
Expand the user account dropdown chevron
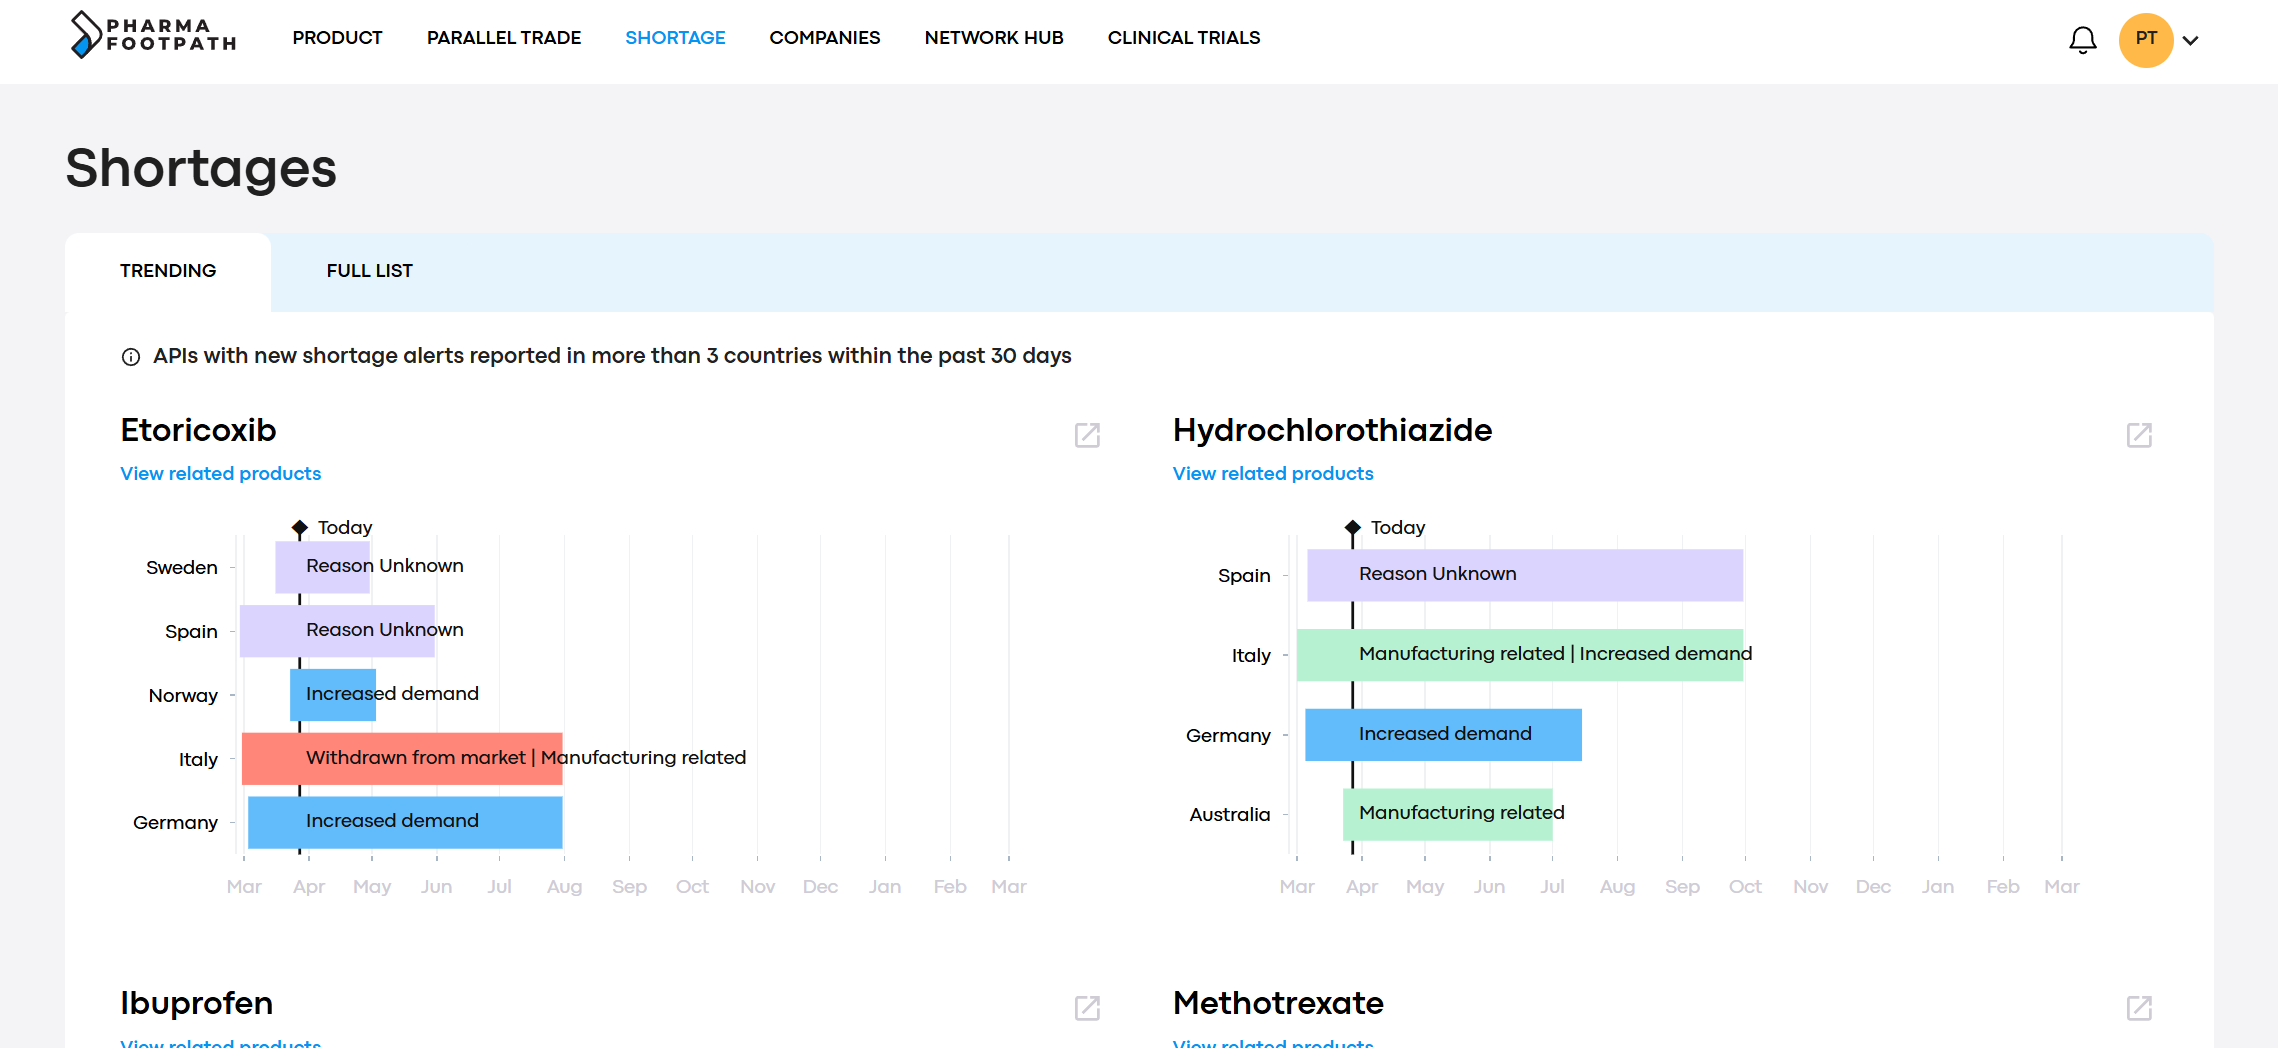(x=2191, y=41)
